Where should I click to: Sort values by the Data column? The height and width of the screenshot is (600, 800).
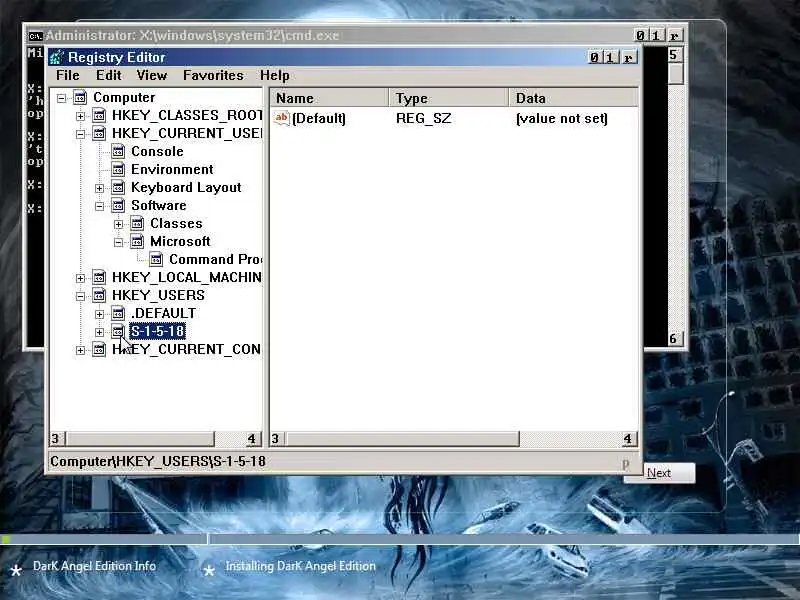(x=573, y=98)
